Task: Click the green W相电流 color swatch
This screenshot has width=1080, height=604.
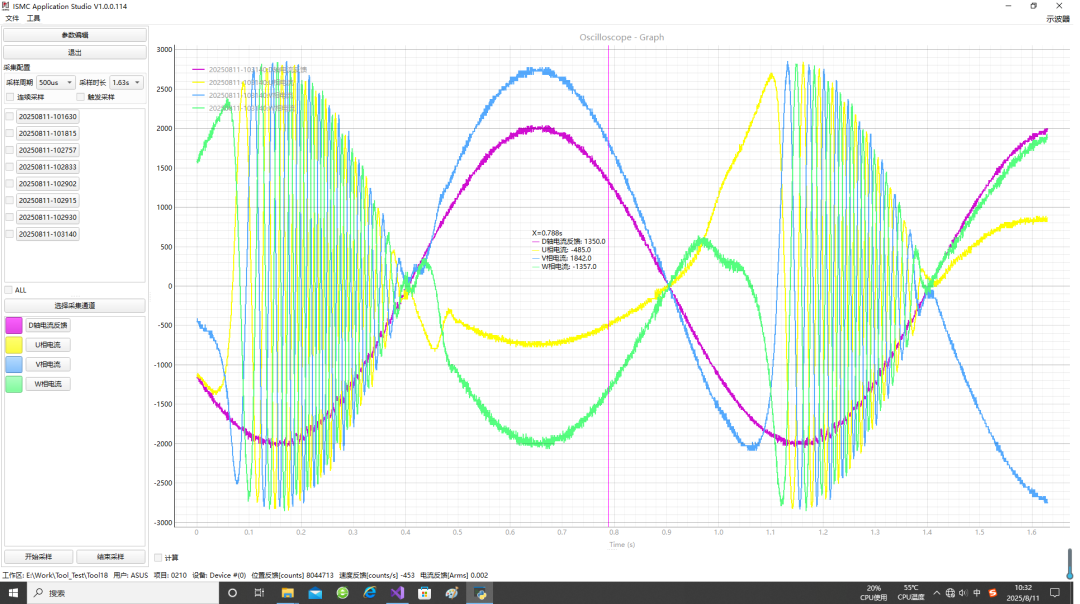Action: tap(14, 384)
